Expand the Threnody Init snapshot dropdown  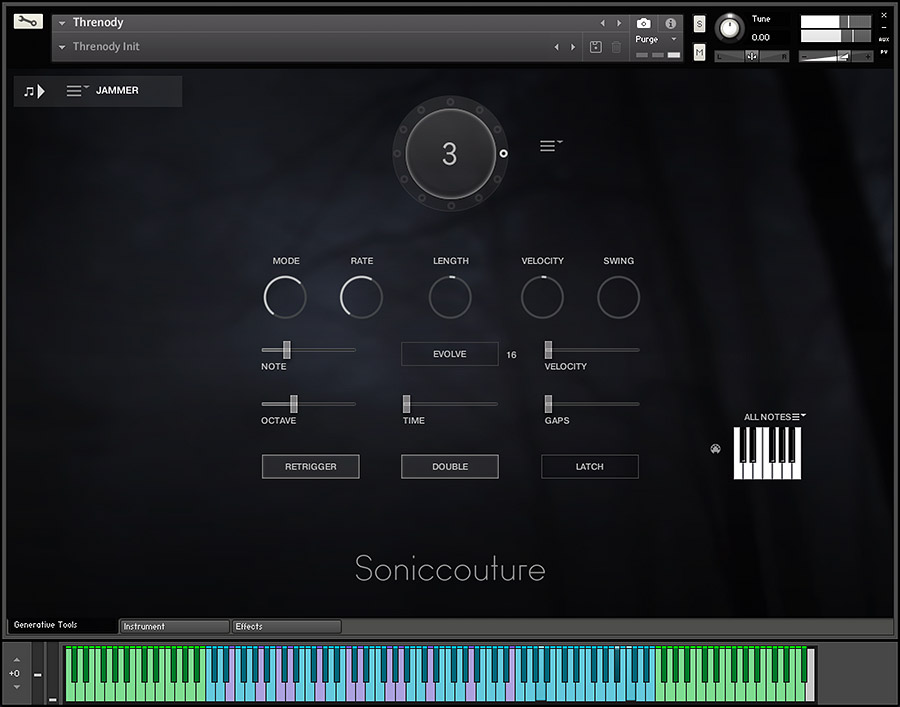(62, 47)
